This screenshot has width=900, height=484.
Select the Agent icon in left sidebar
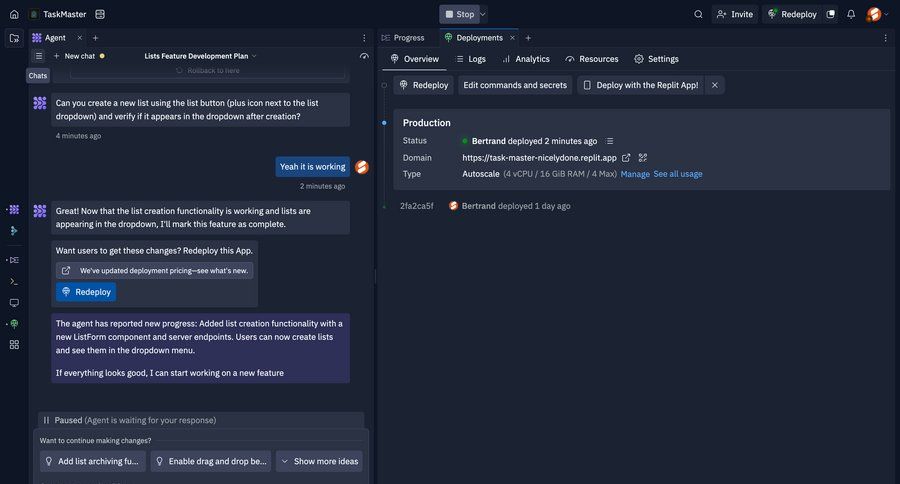click(x=14, y=210)
